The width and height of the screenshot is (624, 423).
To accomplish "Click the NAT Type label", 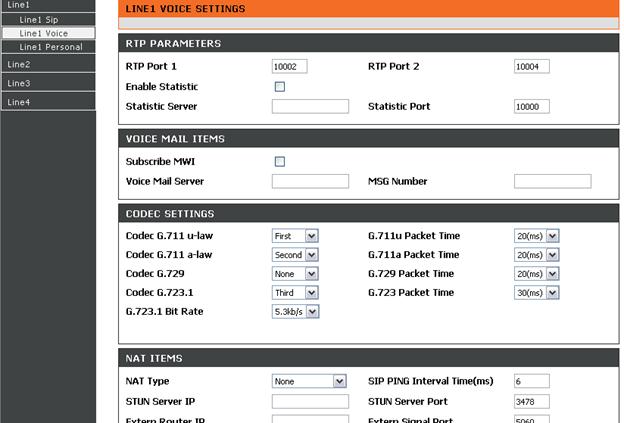I will click(147, 381).
